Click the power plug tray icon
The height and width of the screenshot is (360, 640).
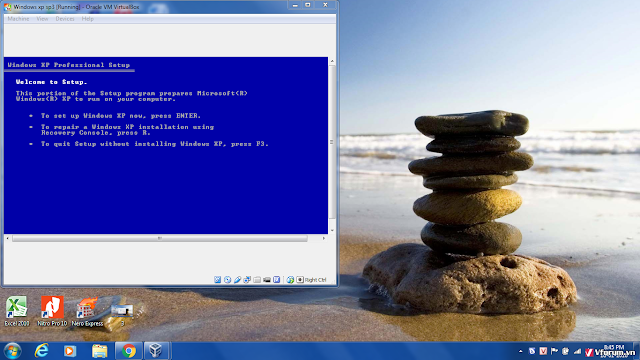pyautogui.click(x=566, y=351)
